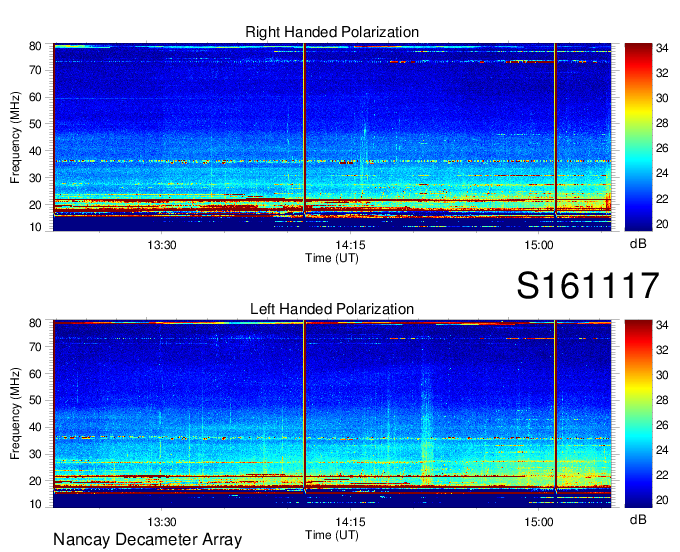The image size is (680, 552).
Task: Click "Frequency (MHz)" axis label of Left Handed plot
Action: coord(15,414)
